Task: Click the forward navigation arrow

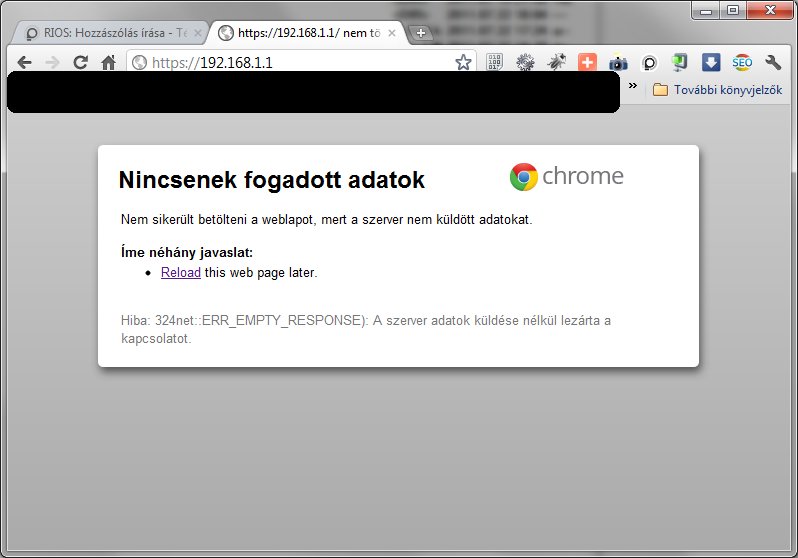Action: pos(52,63)
